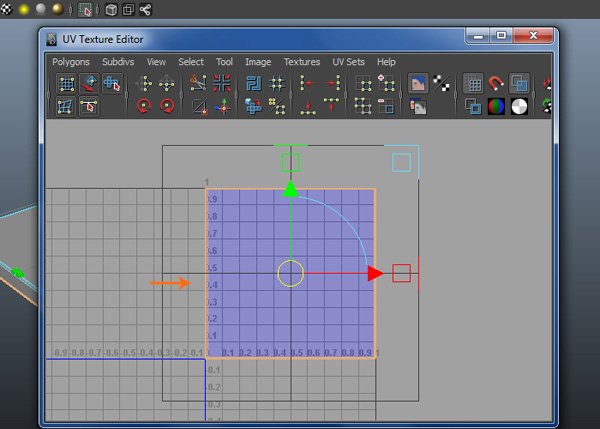Pick the UV Smudge tool
This screenshot has height=429, width=600.
click(x=65, y=106)
